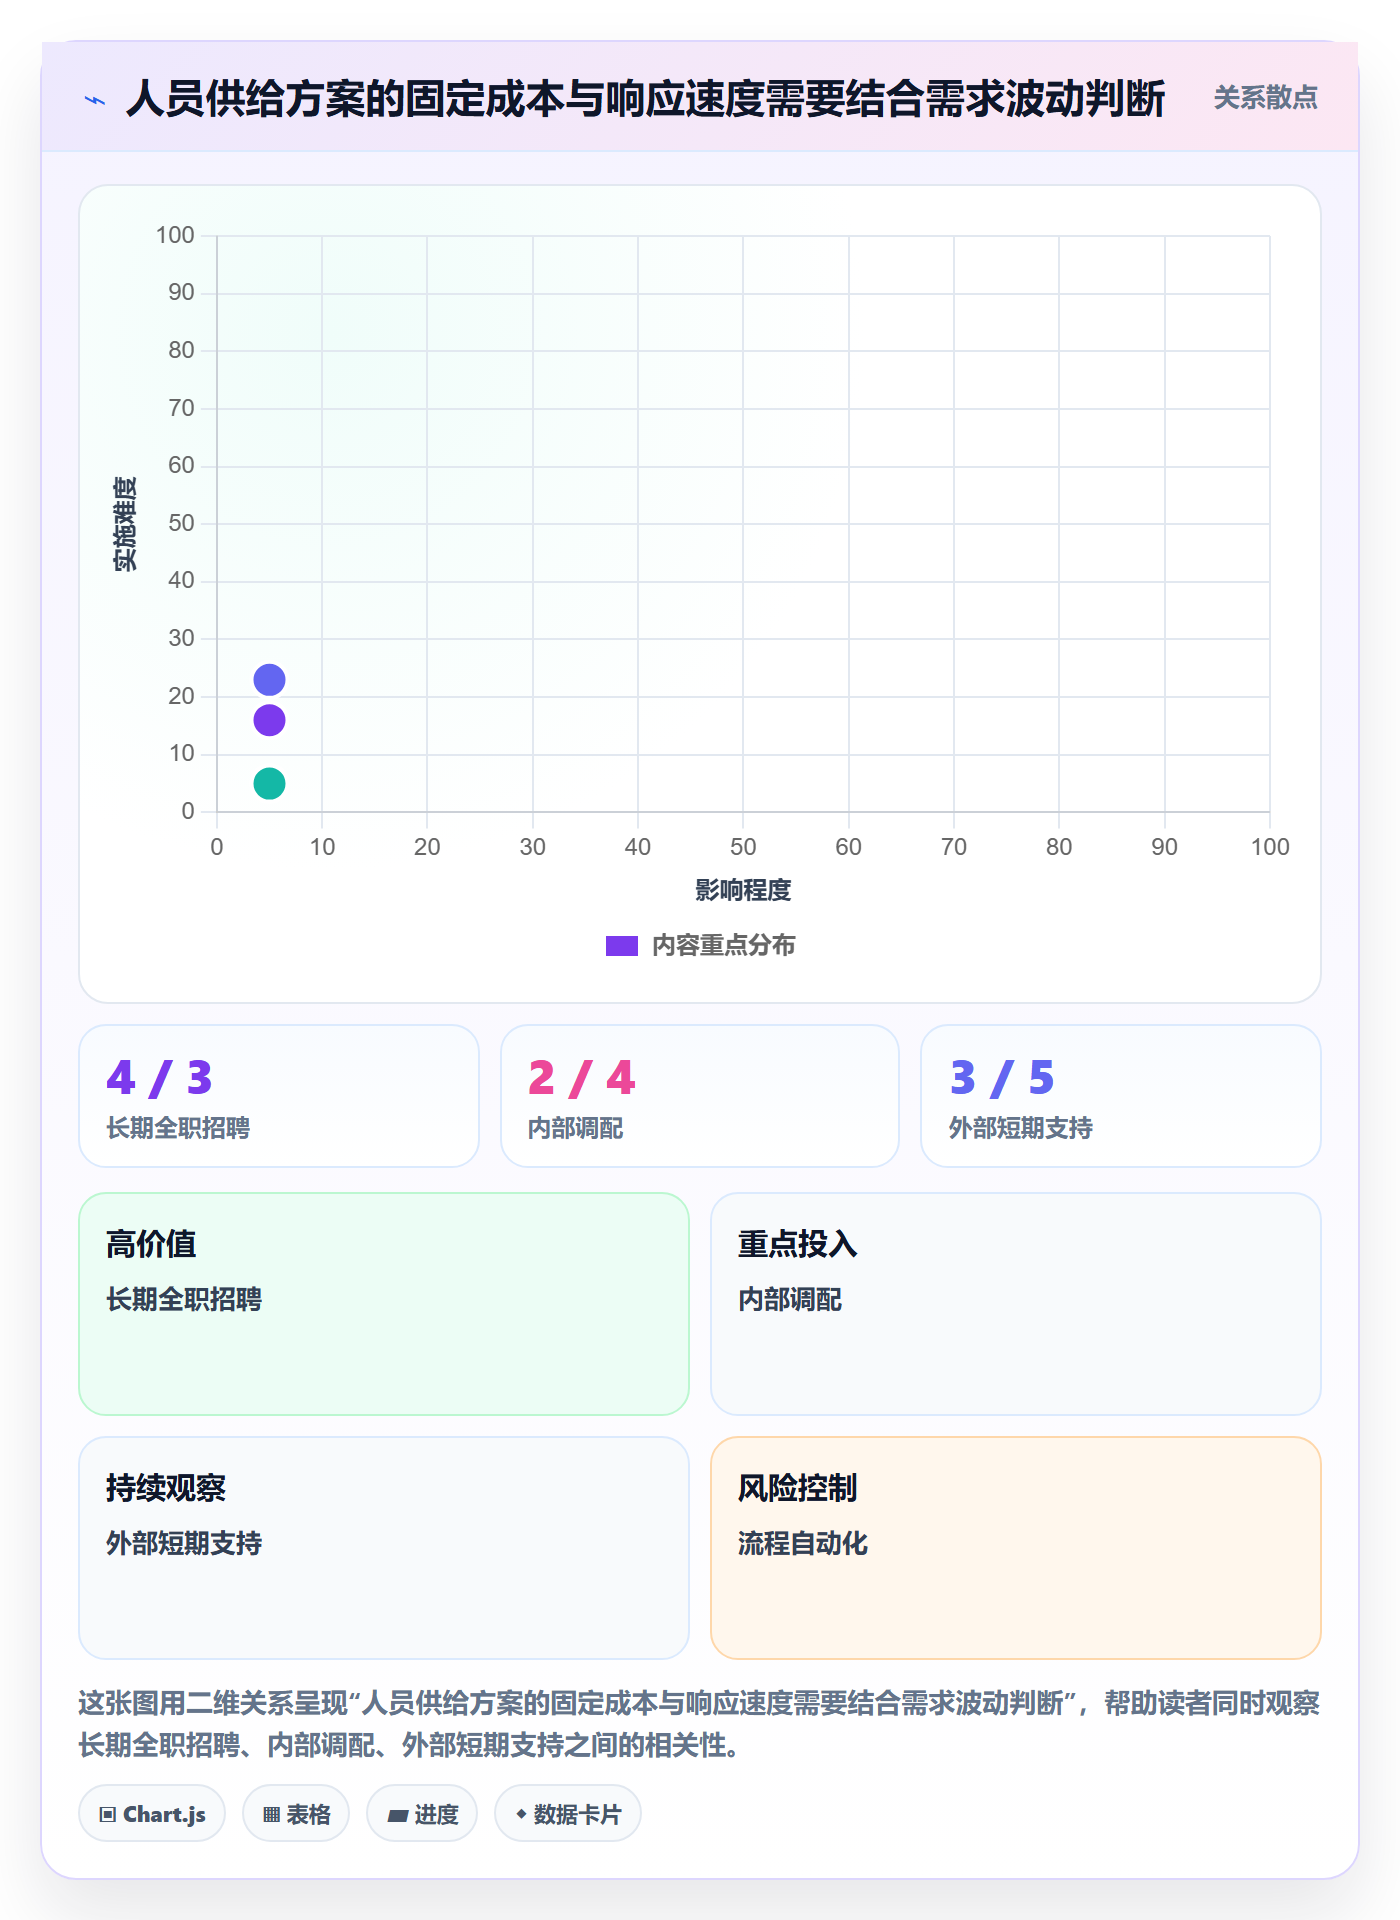Click the Chart.js chip square icon
The height and width of the screenshot is (1920, 1400).
108,1815
